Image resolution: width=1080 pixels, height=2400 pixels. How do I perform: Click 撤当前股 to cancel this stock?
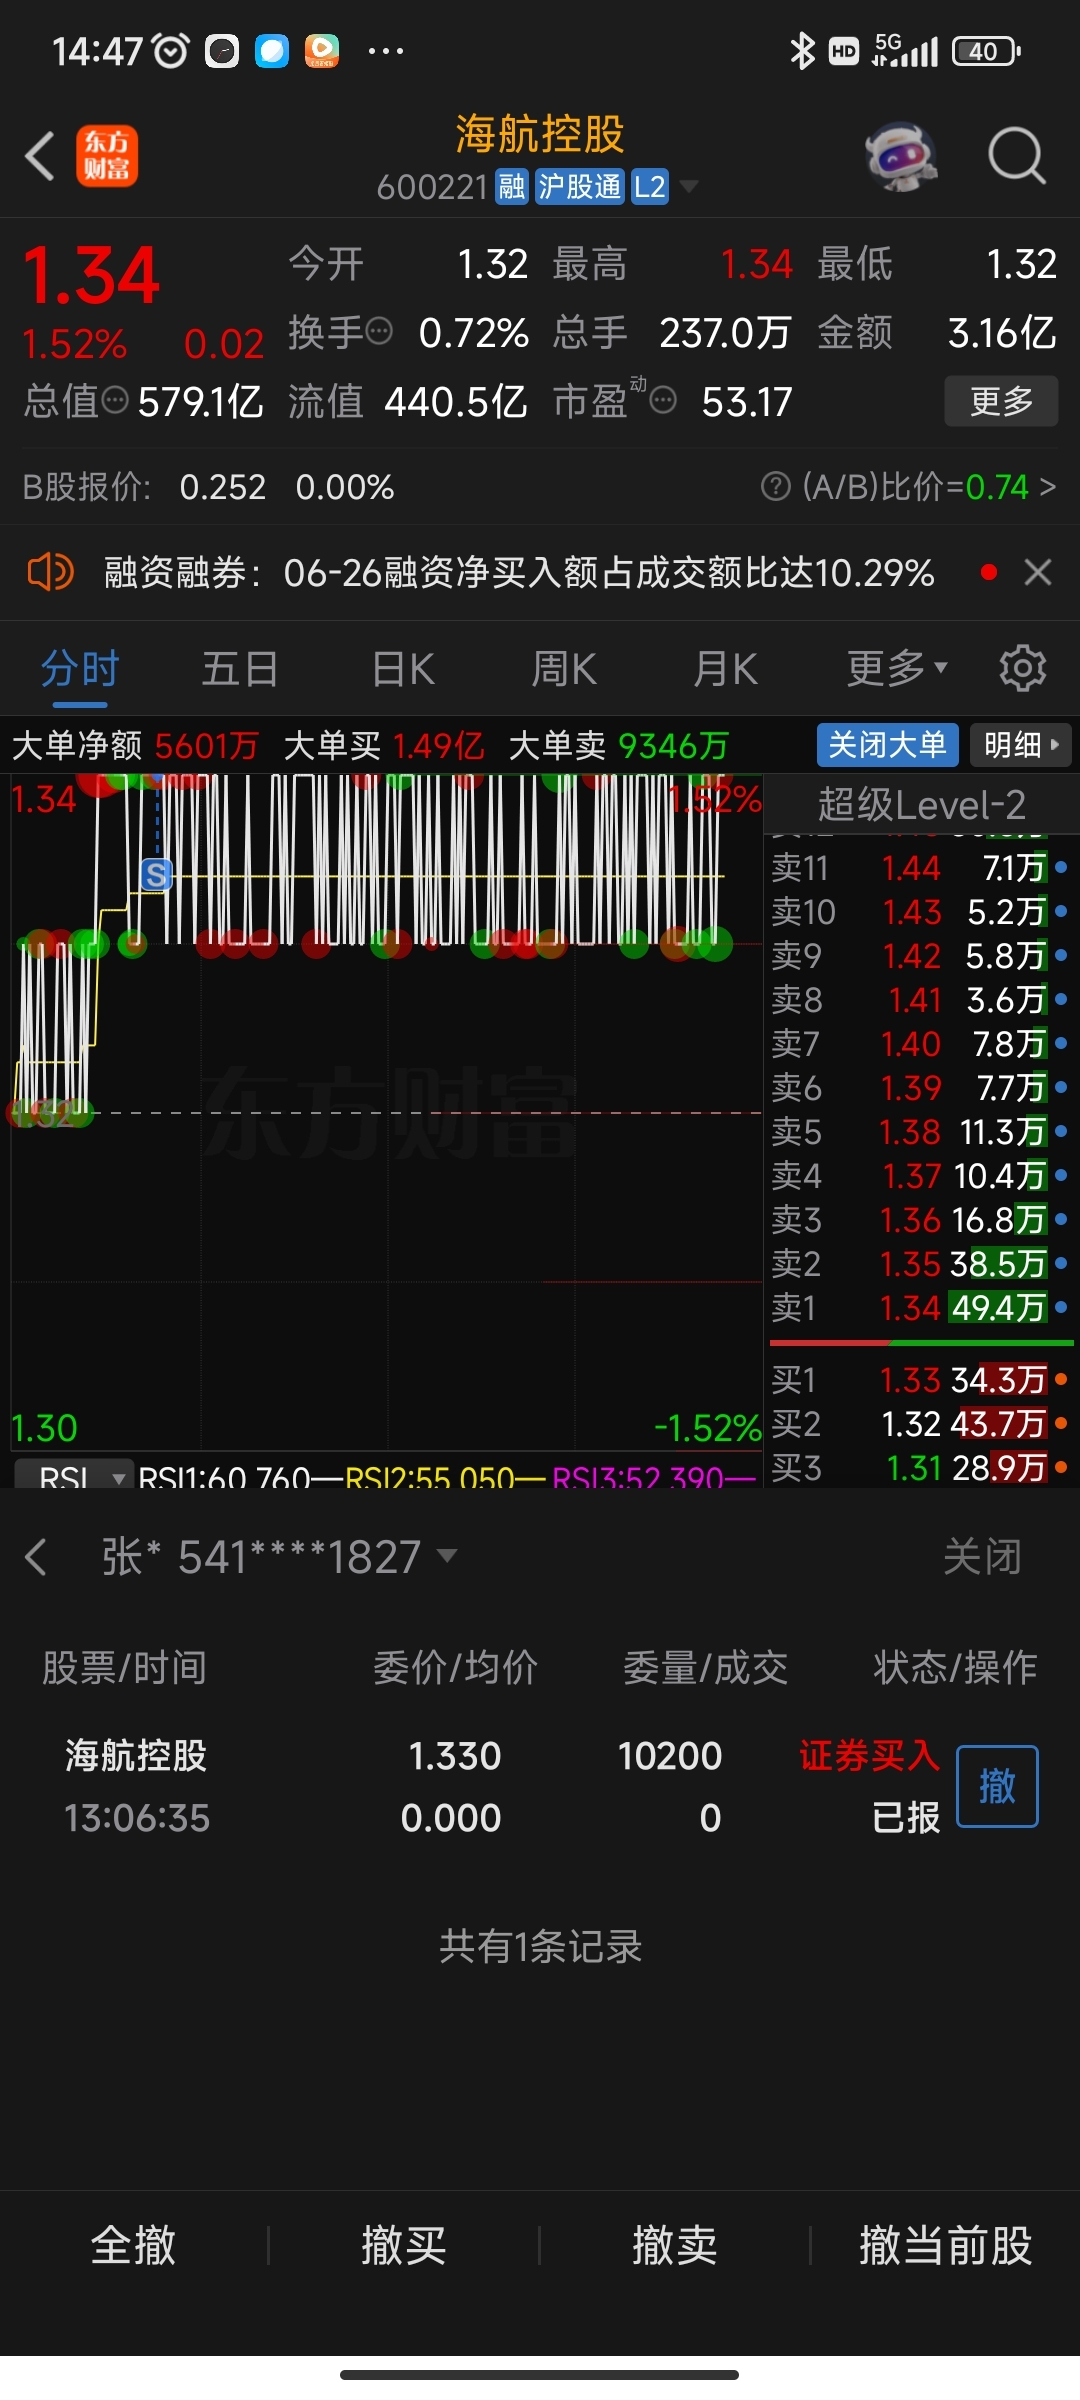coord(946,2245)
